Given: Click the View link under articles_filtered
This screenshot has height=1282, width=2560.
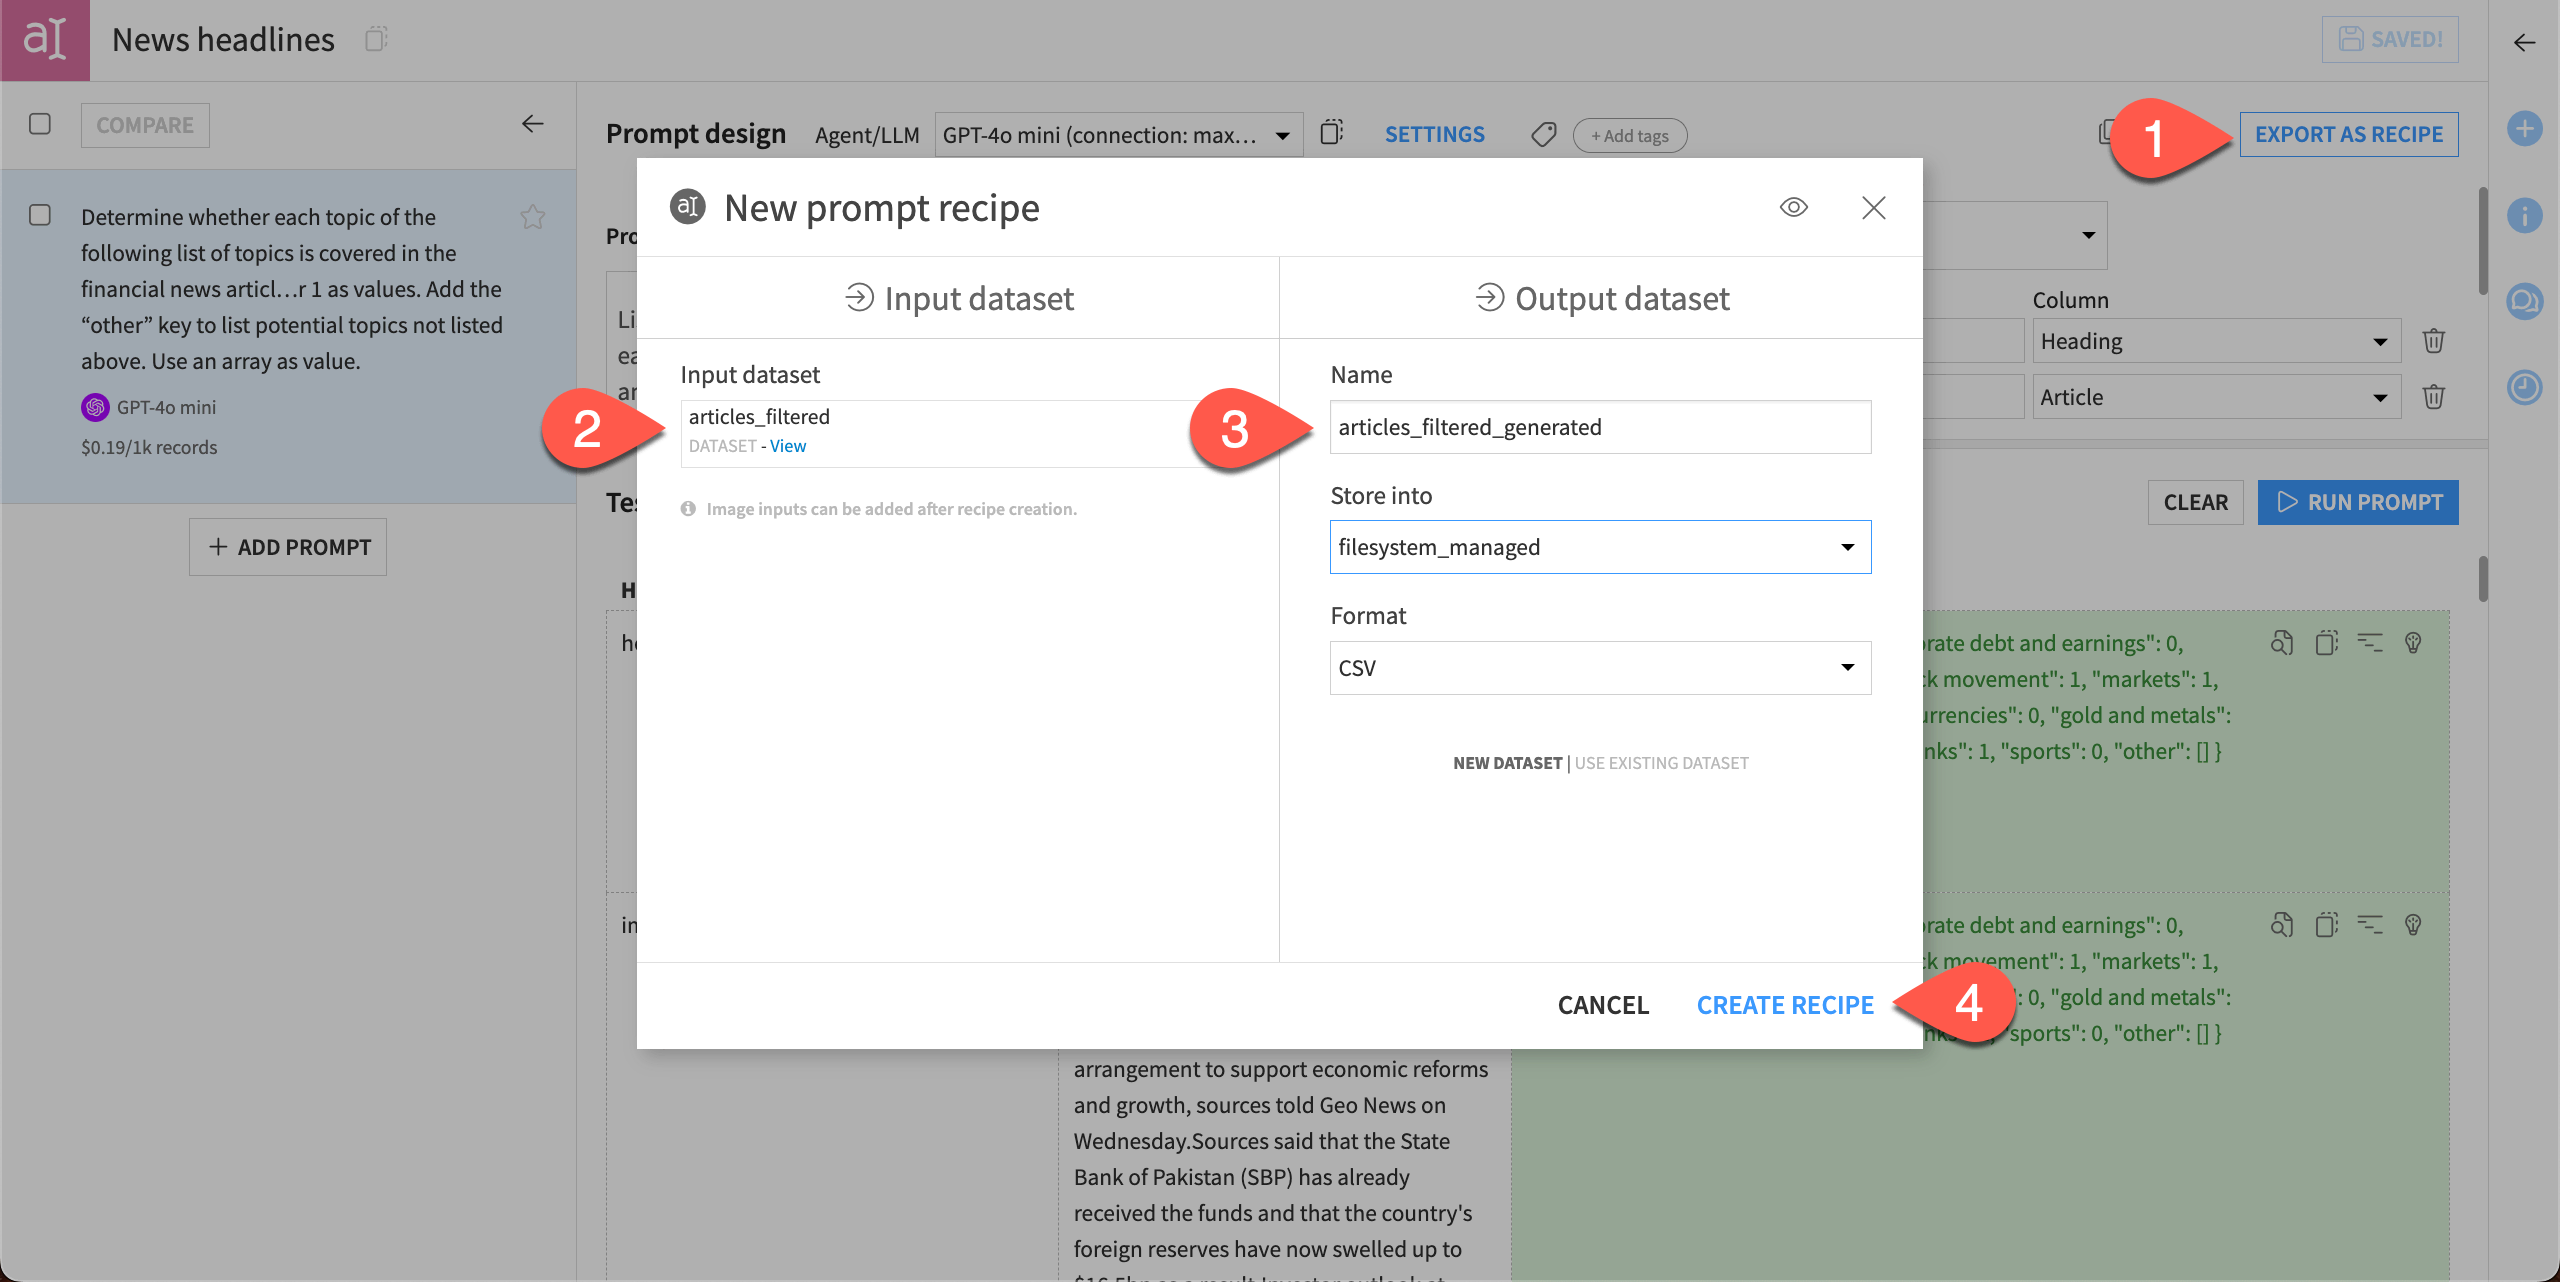Looking at the screenshot, I should 787,445.
